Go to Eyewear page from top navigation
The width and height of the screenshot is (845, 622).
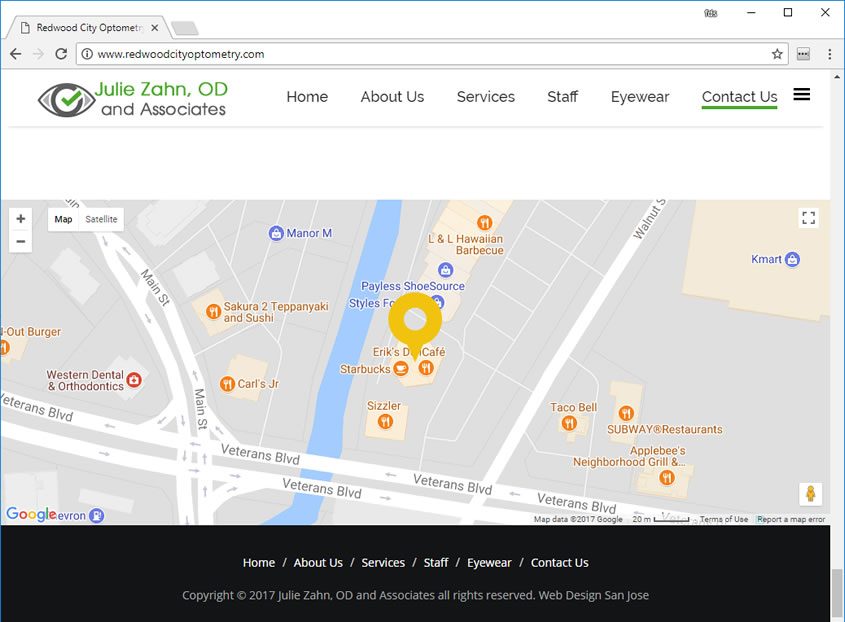[x=640, y=97]
